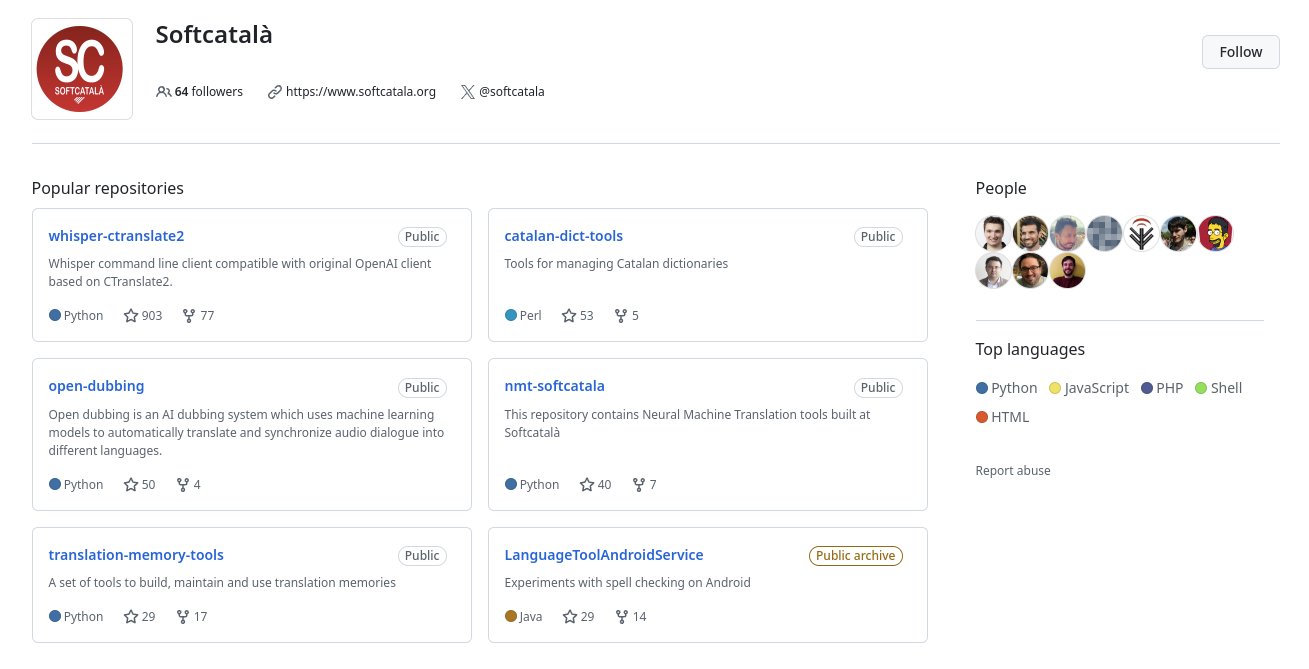This screenshot has height=669, width=1309.
Task: Click the Softcatalà organization logo
Action: tap(81, 69)
